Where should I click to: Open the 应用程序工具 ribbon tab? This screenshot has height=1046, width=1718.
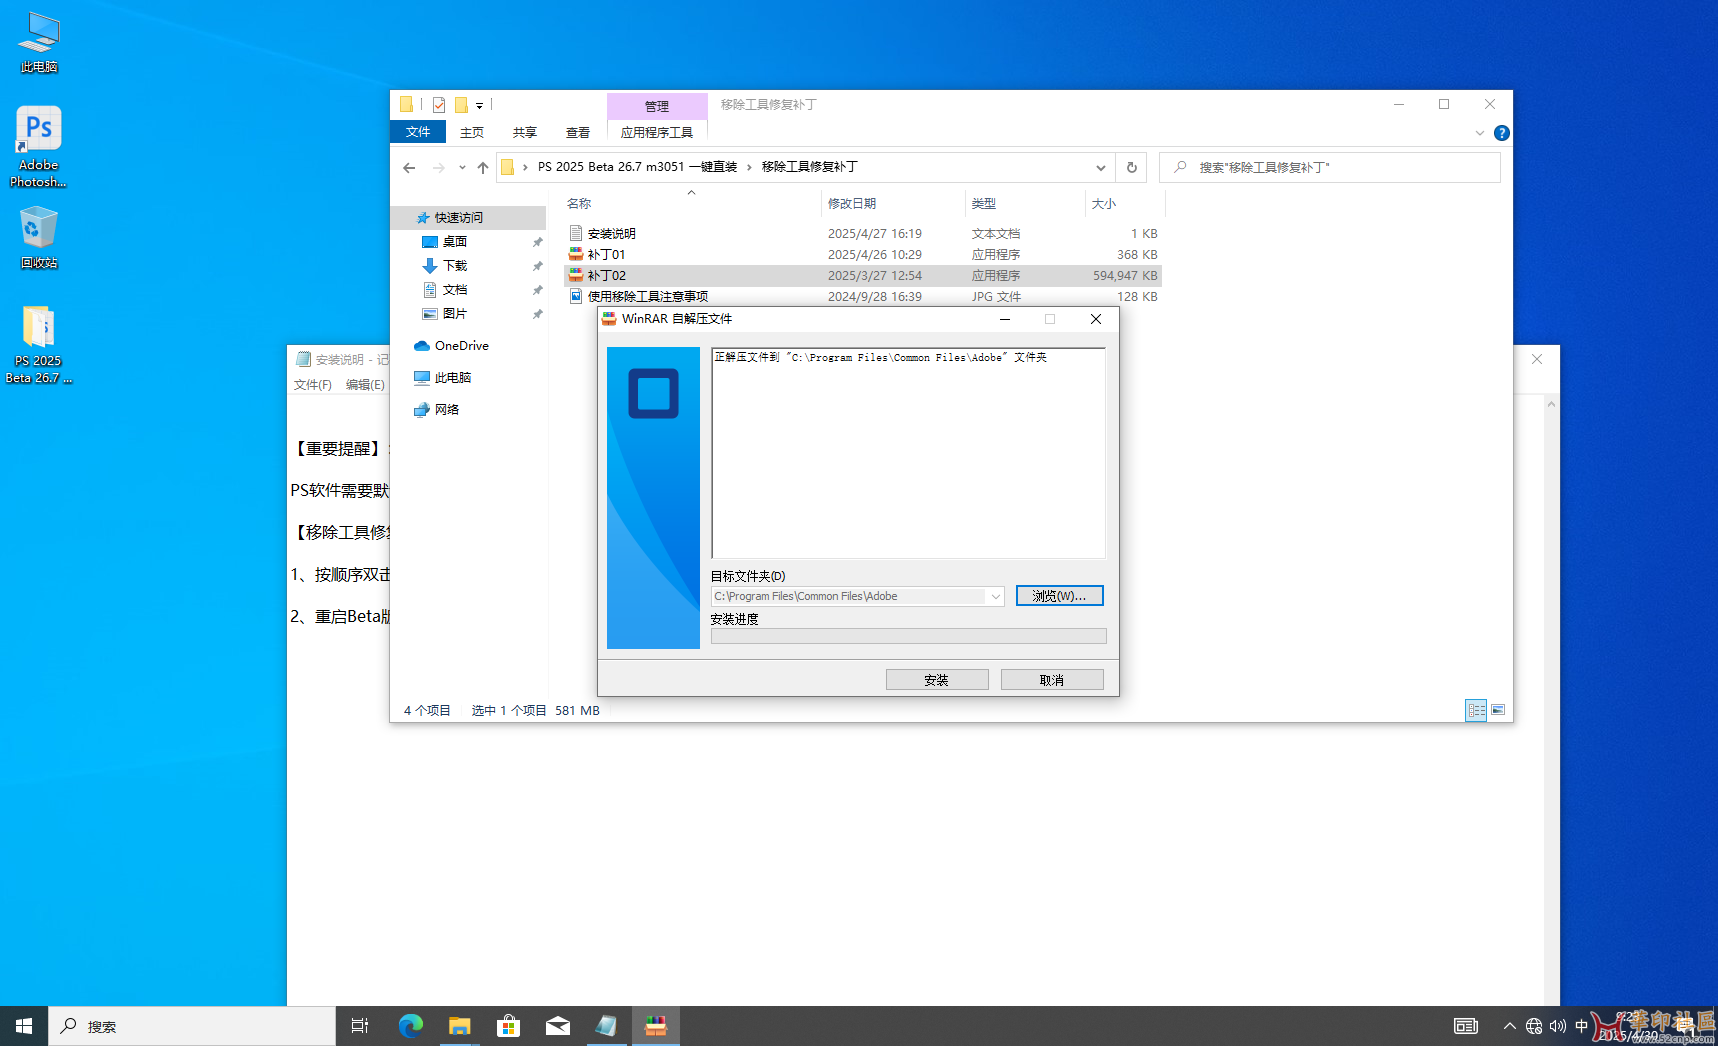point(657,132)
